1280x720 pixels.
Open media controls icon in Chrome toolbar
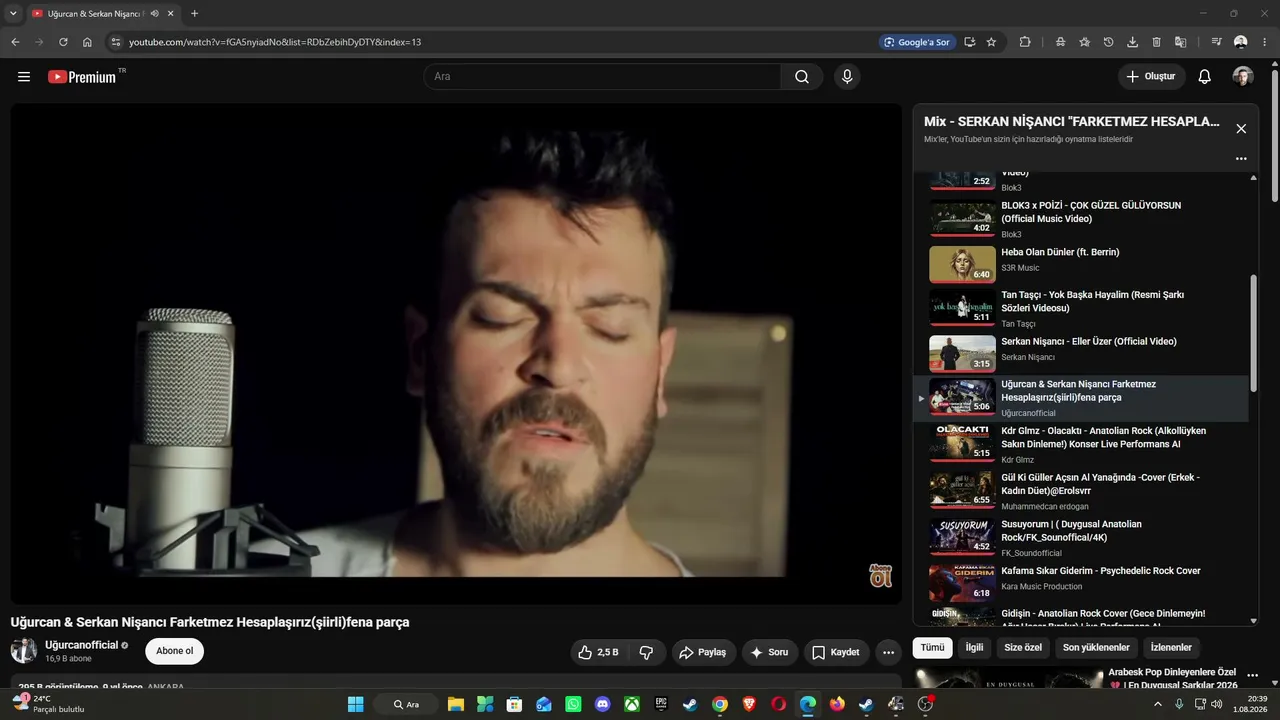tap(1216, 42)
